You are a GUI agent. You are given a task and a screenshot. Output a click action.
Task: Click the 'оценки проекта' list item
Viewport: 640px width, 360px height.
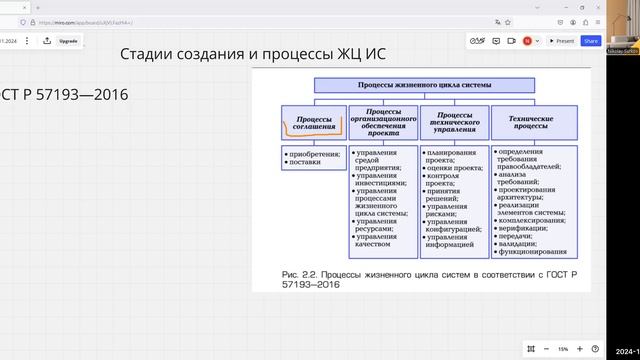click(453, 168)
